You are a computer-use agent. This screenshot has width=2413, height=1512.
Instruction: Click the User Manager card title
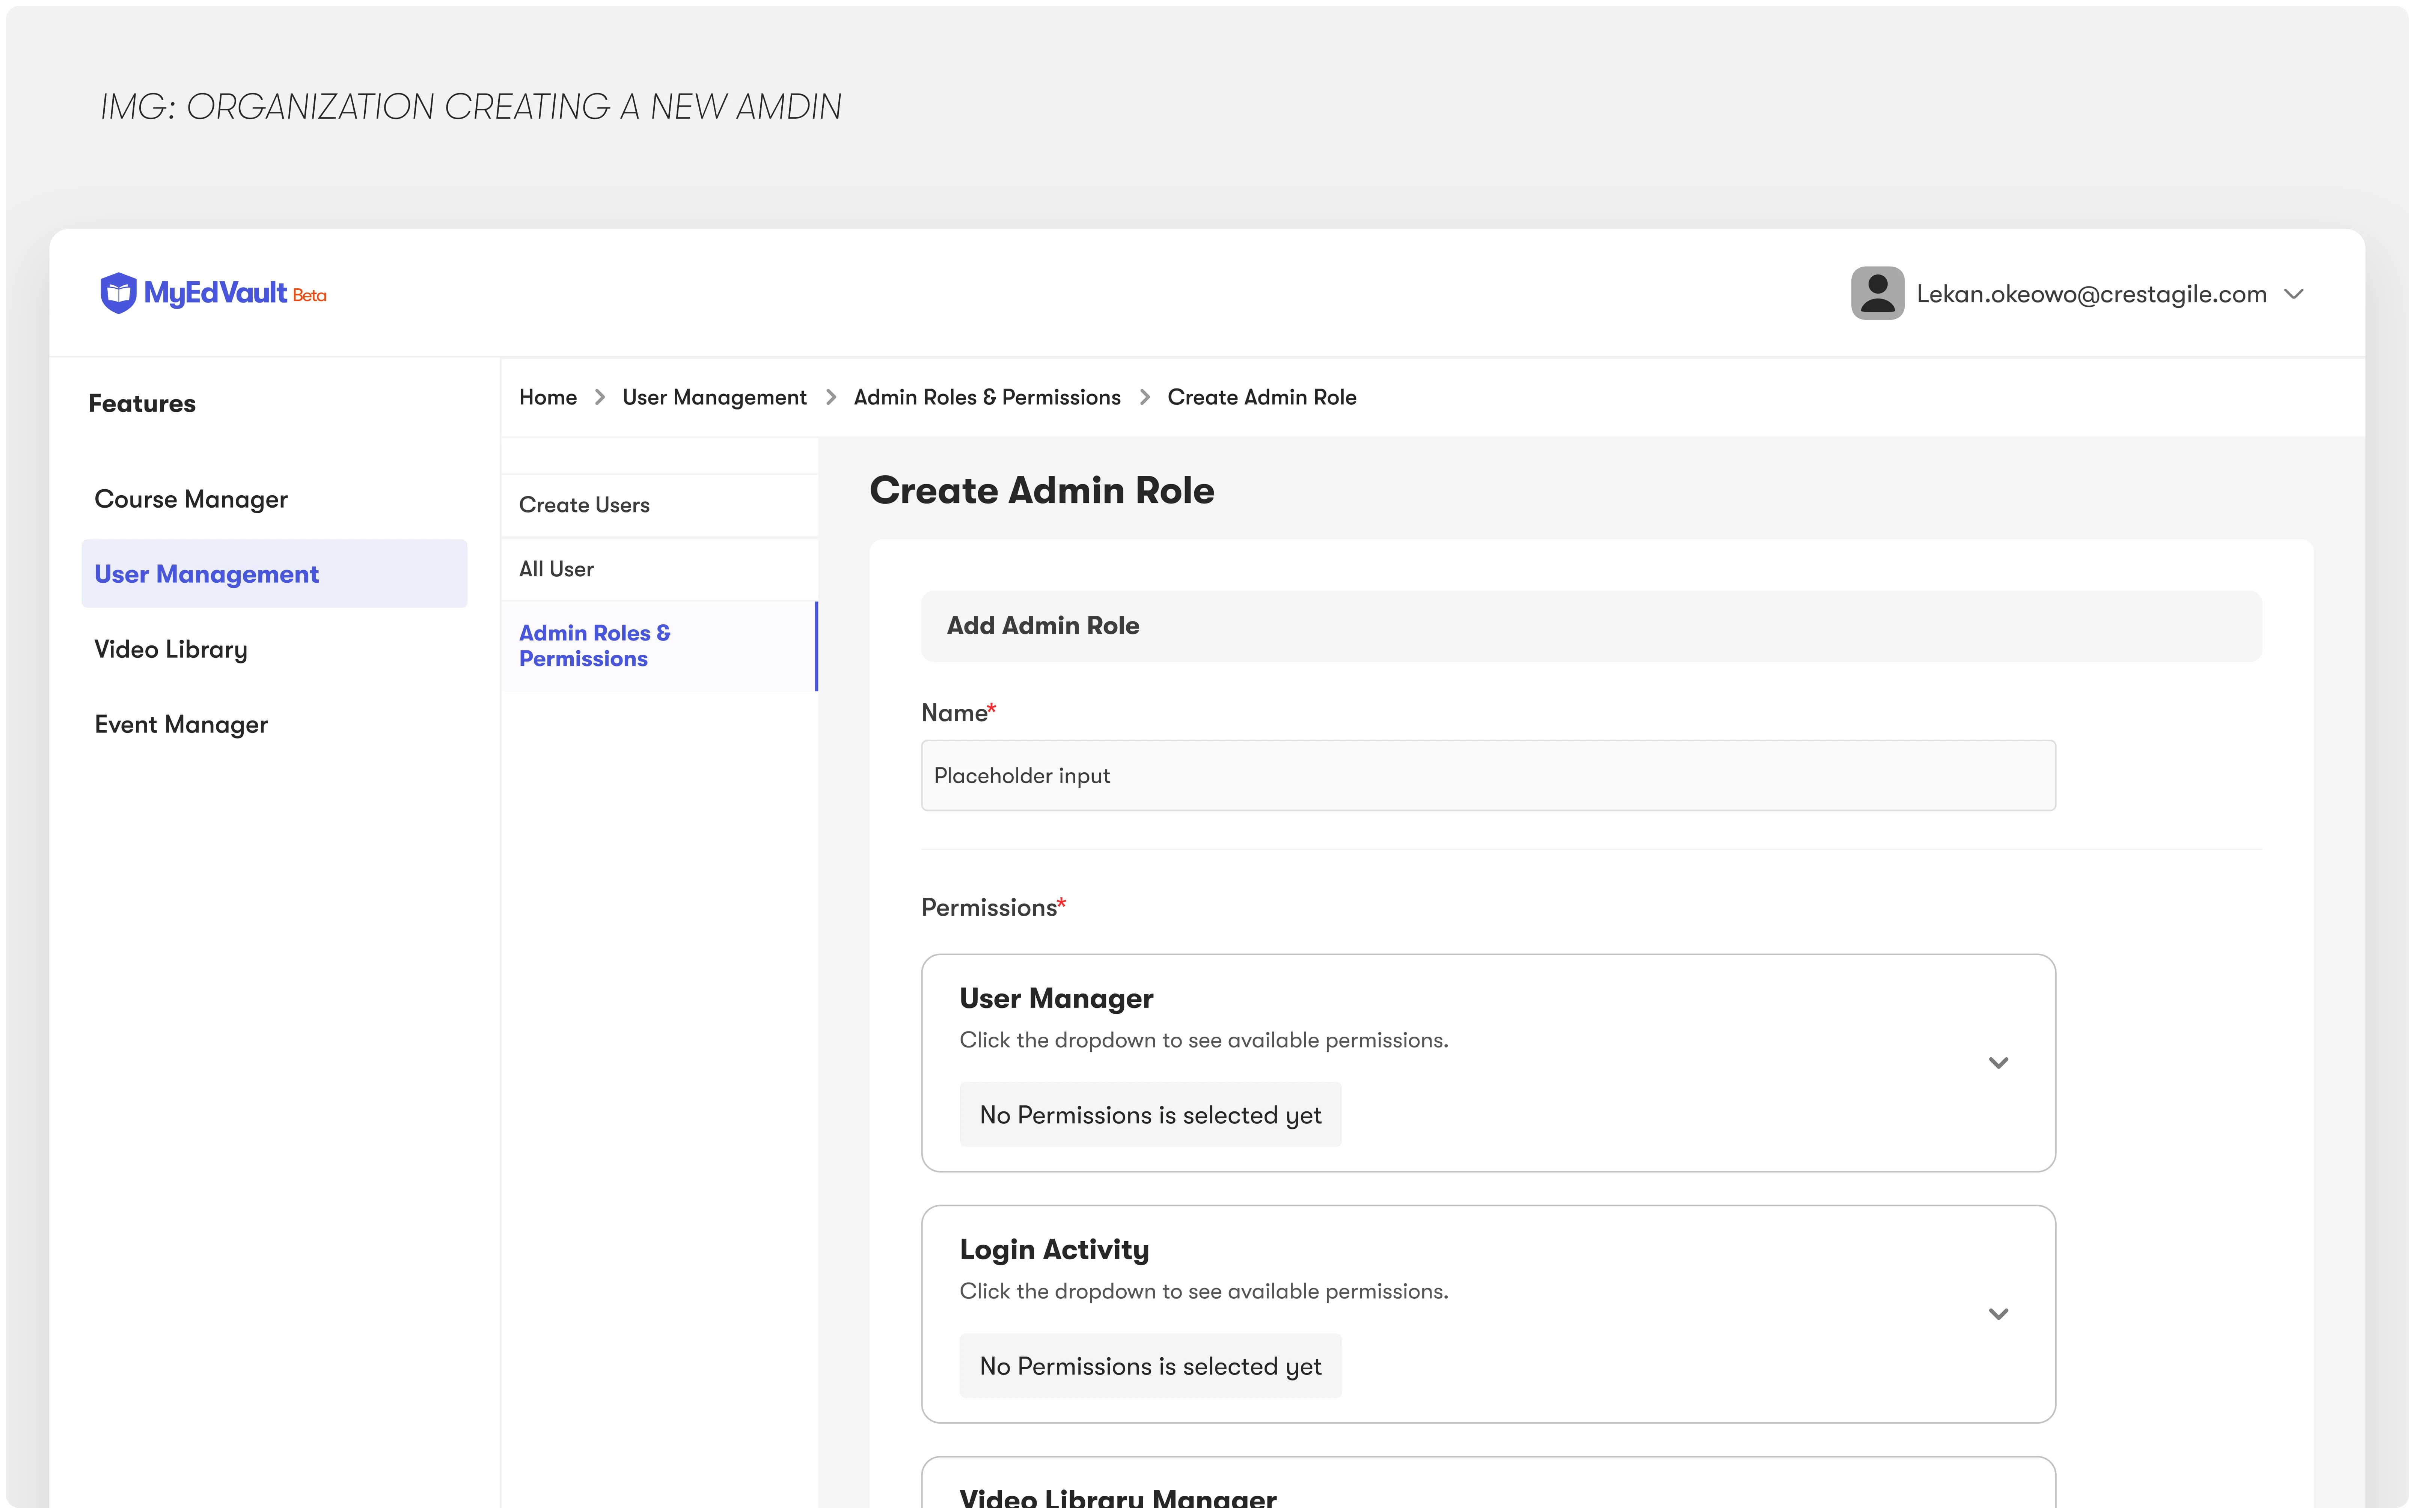[x=1056, y=998]
